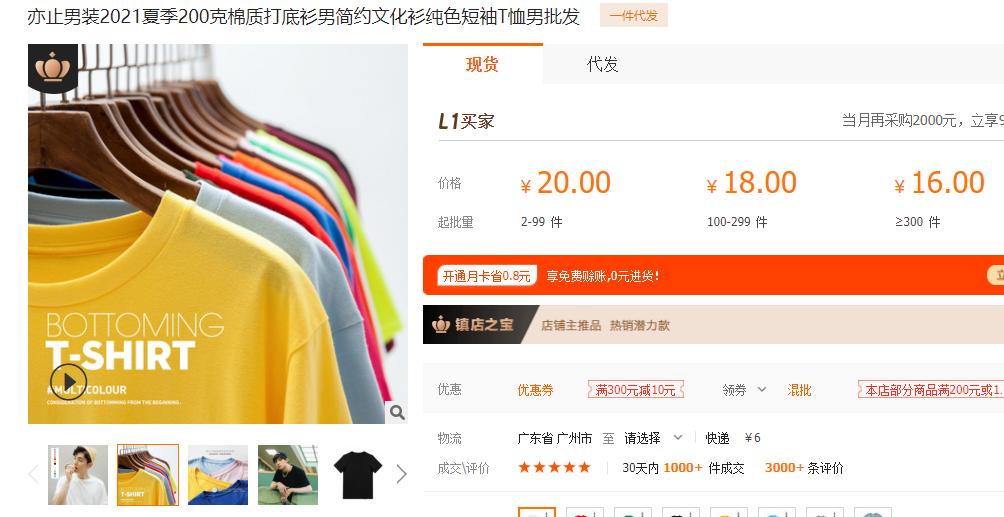Select the man in white shirt thumbnail
1004x517 pixels.
tap(78, 475)
